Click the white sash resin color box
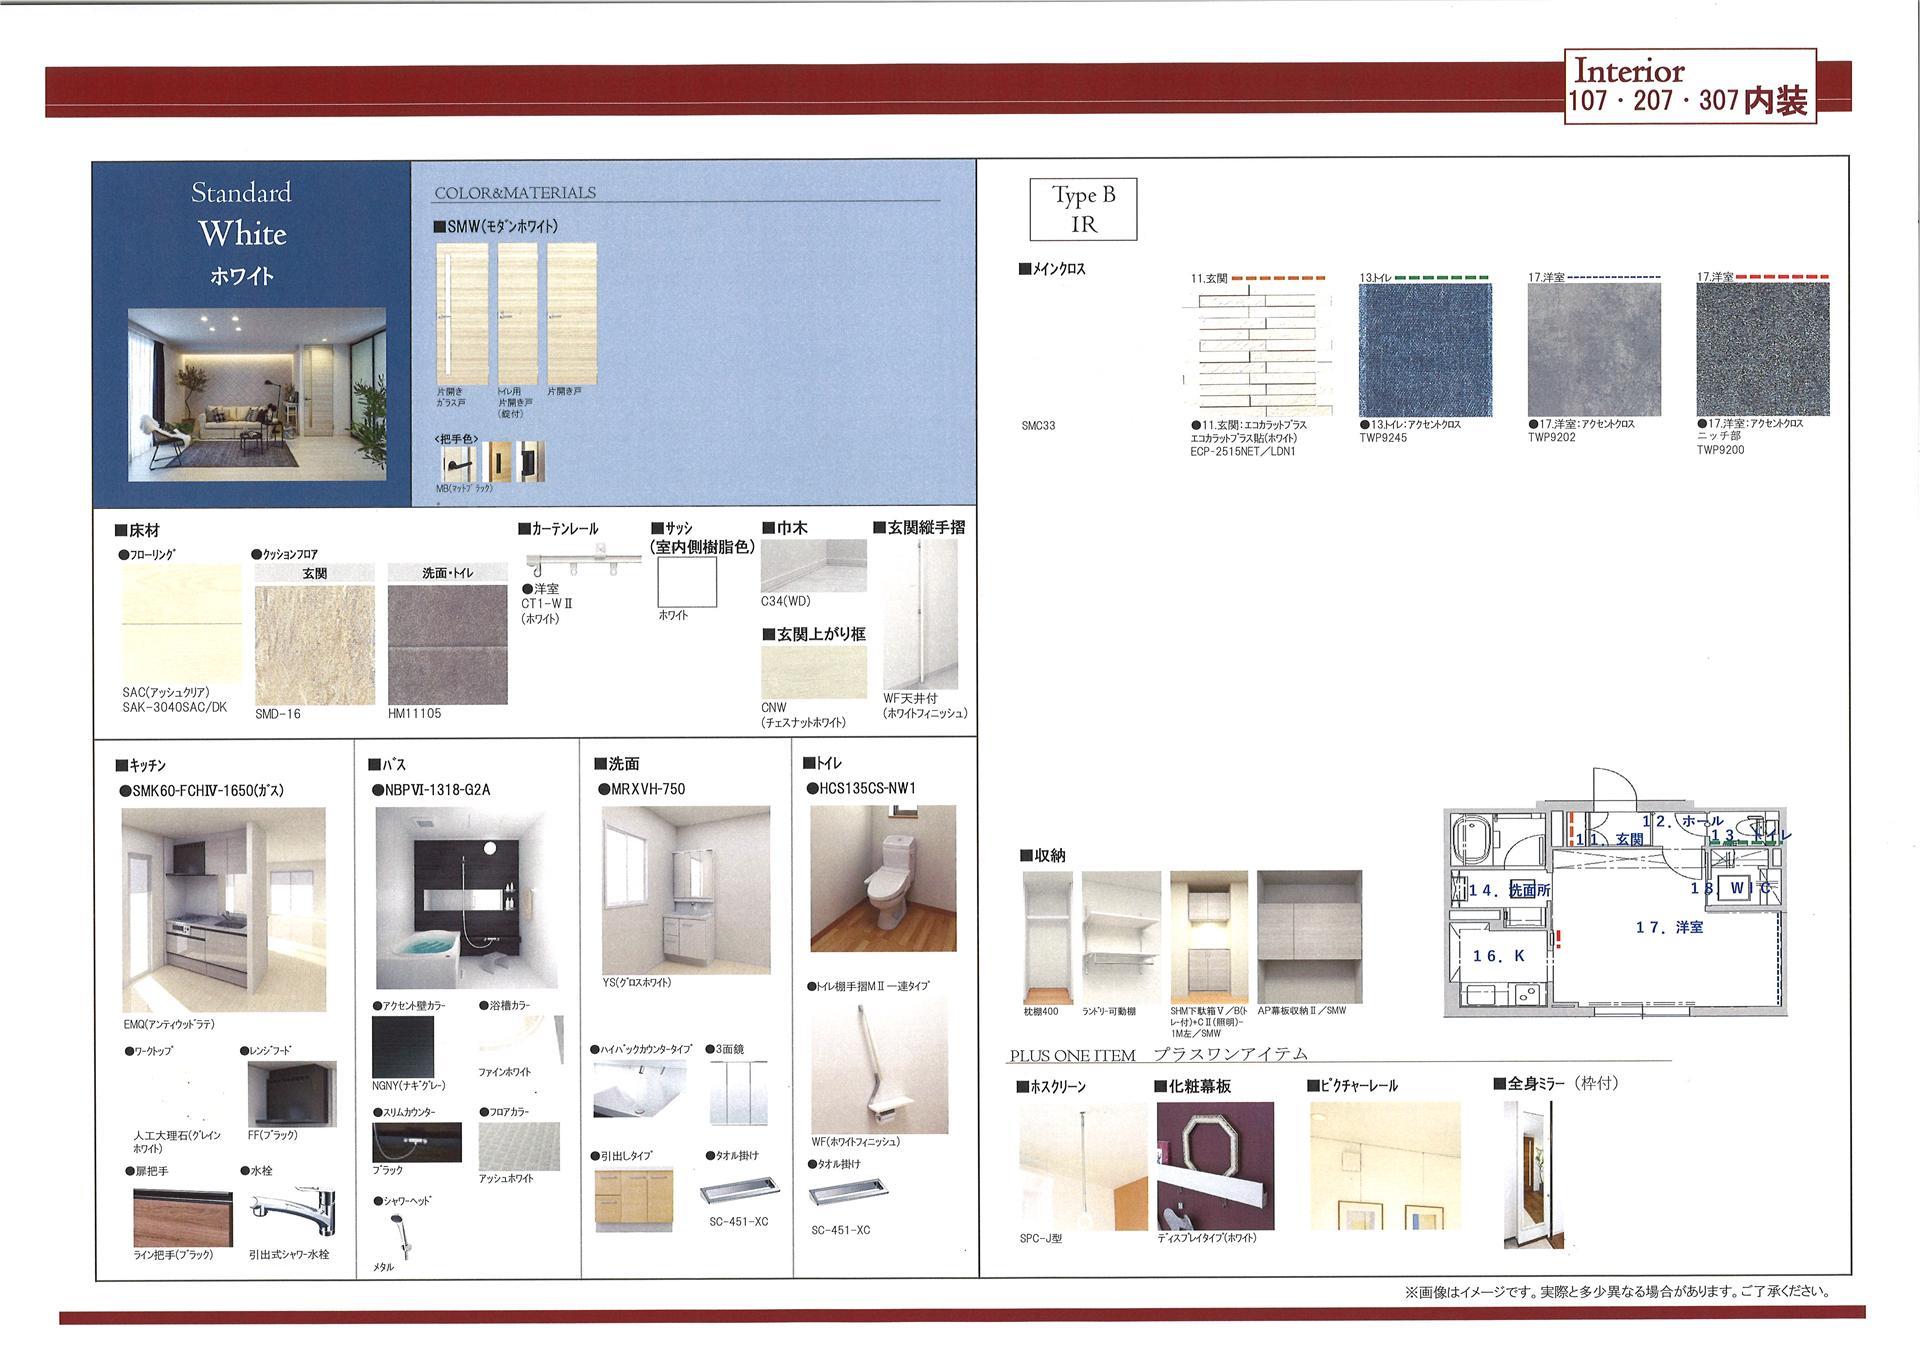 (687, 582)
